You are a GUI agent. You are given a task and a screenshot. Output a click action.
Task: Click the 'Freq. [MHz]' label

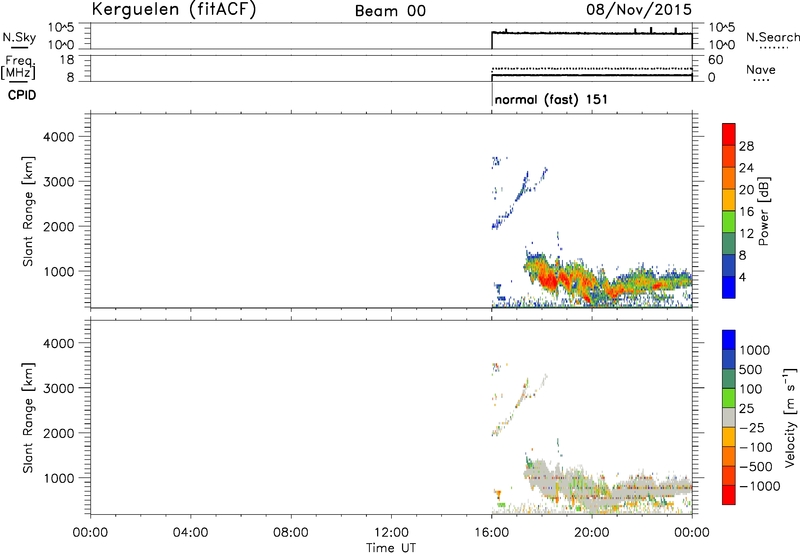coord(18,67)
